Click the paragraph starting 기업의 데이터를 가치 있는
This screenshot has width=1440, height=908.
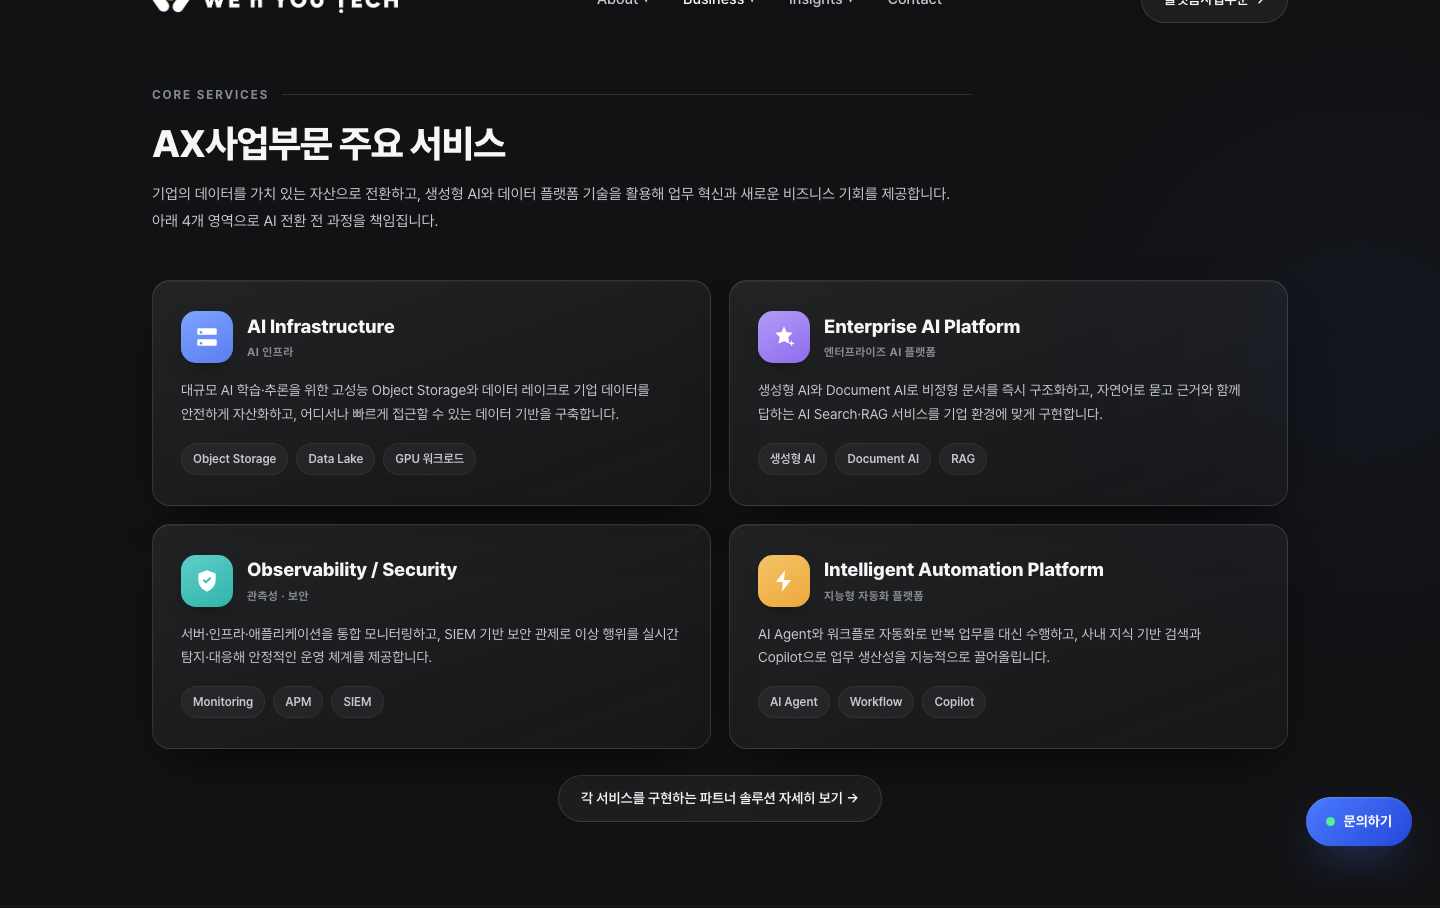click(551, 207)
